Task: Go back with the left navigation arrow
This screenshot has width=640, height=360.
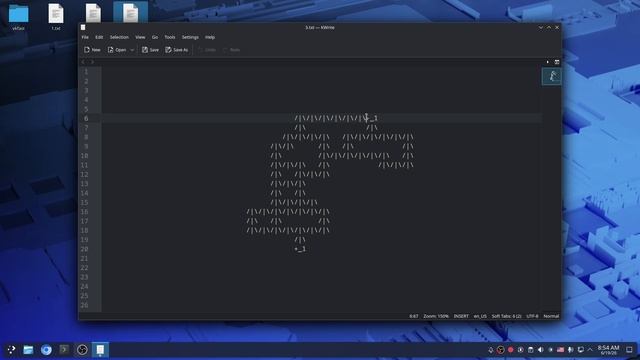Action: tap(83, 62)
